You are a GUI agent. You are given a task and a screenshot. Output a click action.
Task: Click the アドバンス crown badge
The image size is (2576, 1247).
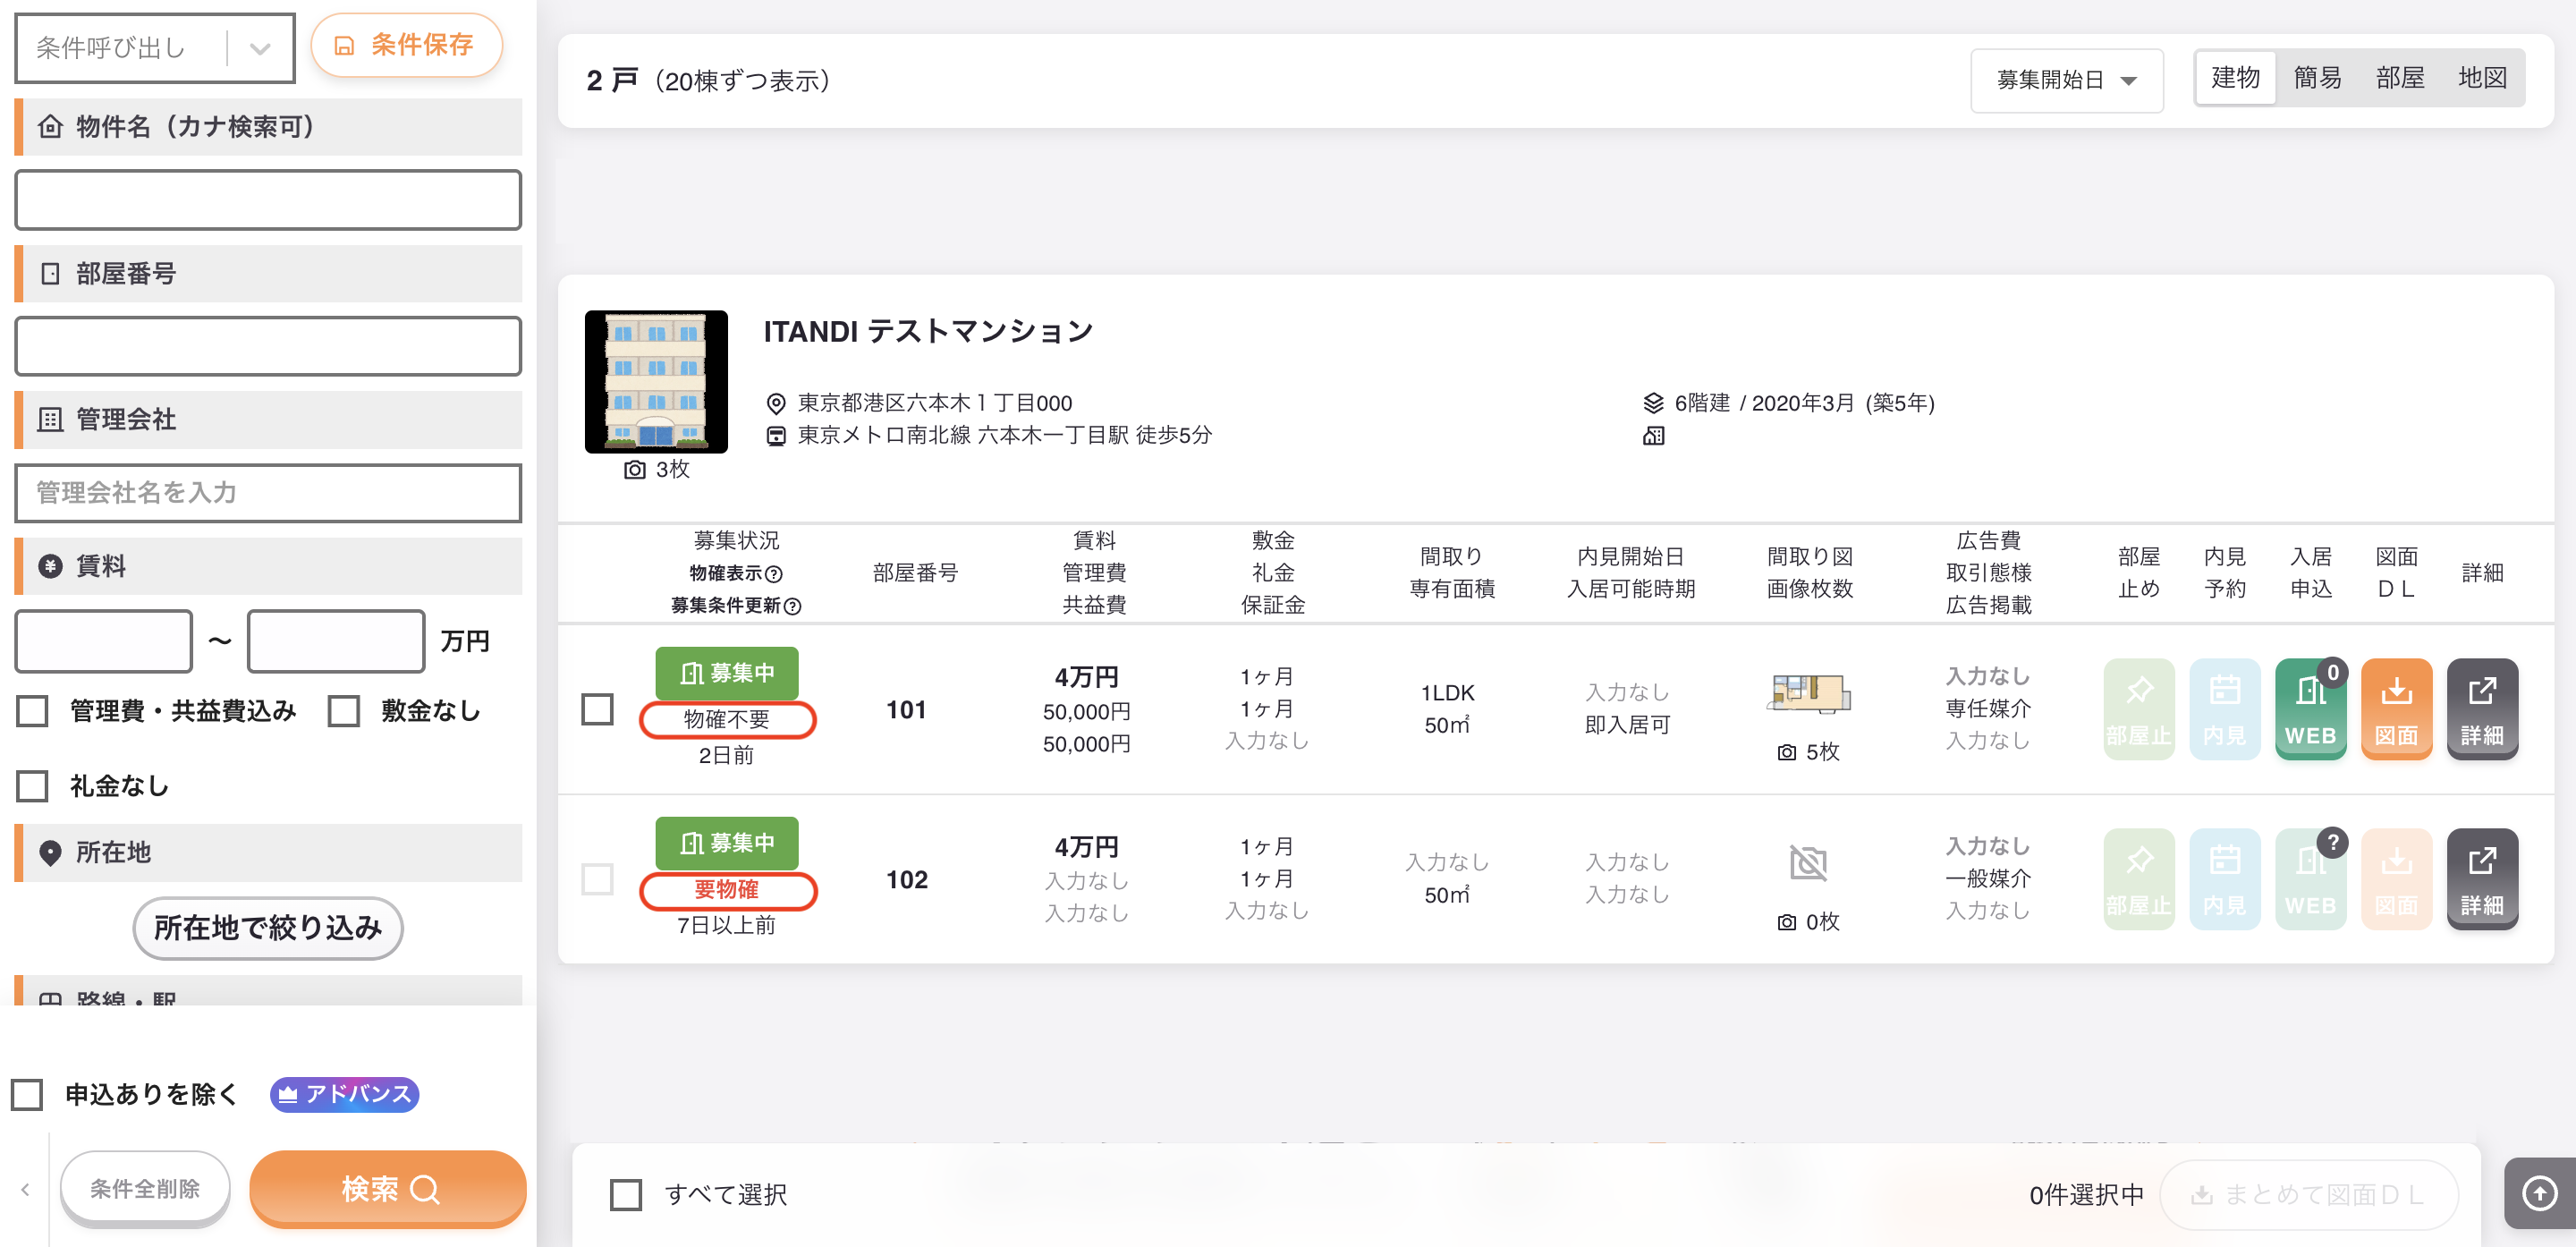pos(344,1094)
